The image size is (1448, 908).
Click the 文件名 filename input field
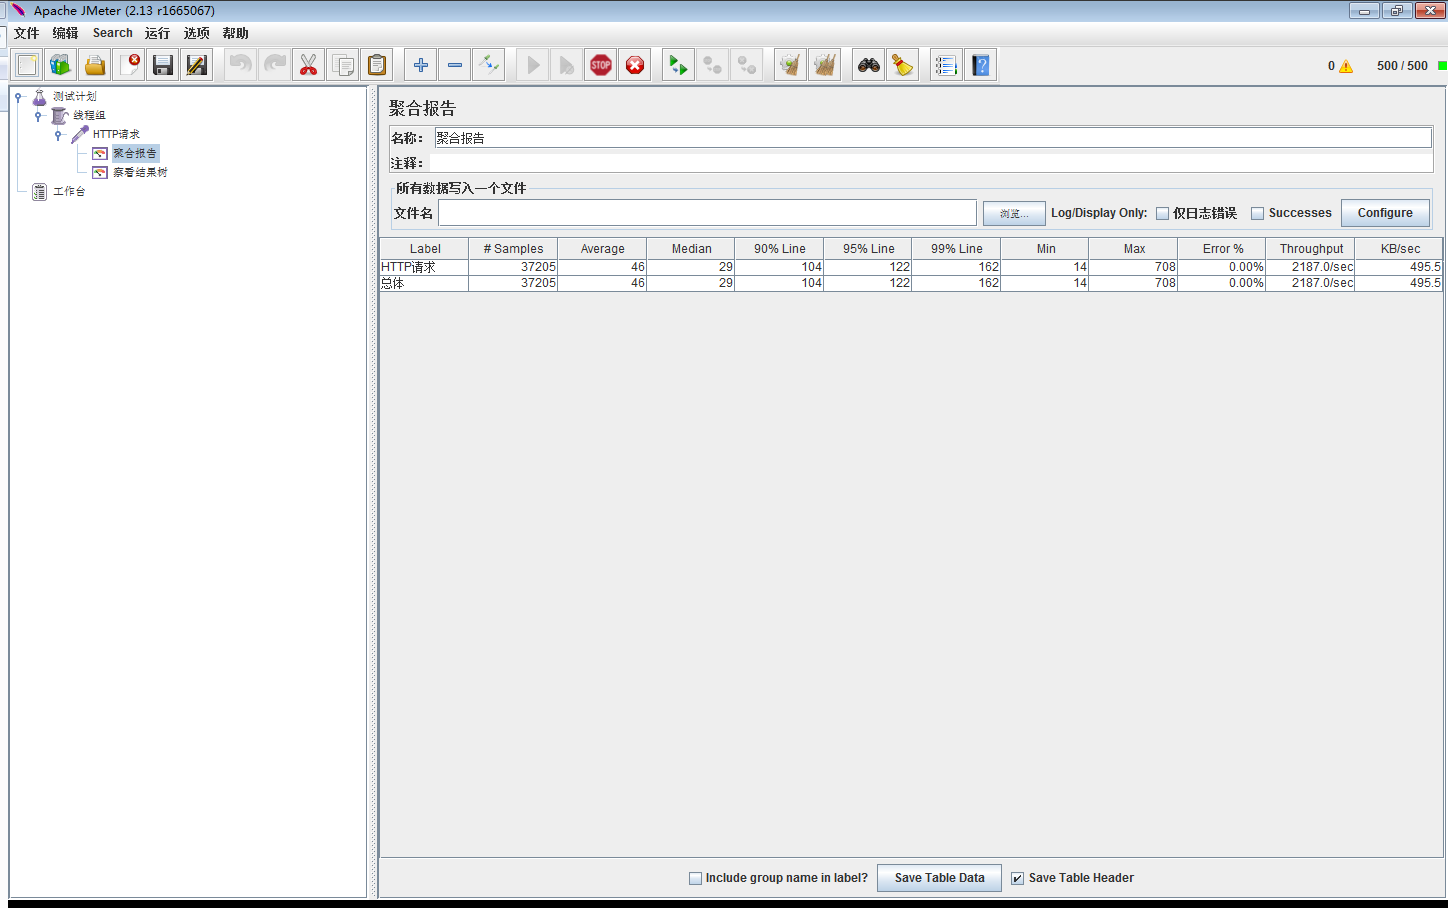click(x=707, y=213)
